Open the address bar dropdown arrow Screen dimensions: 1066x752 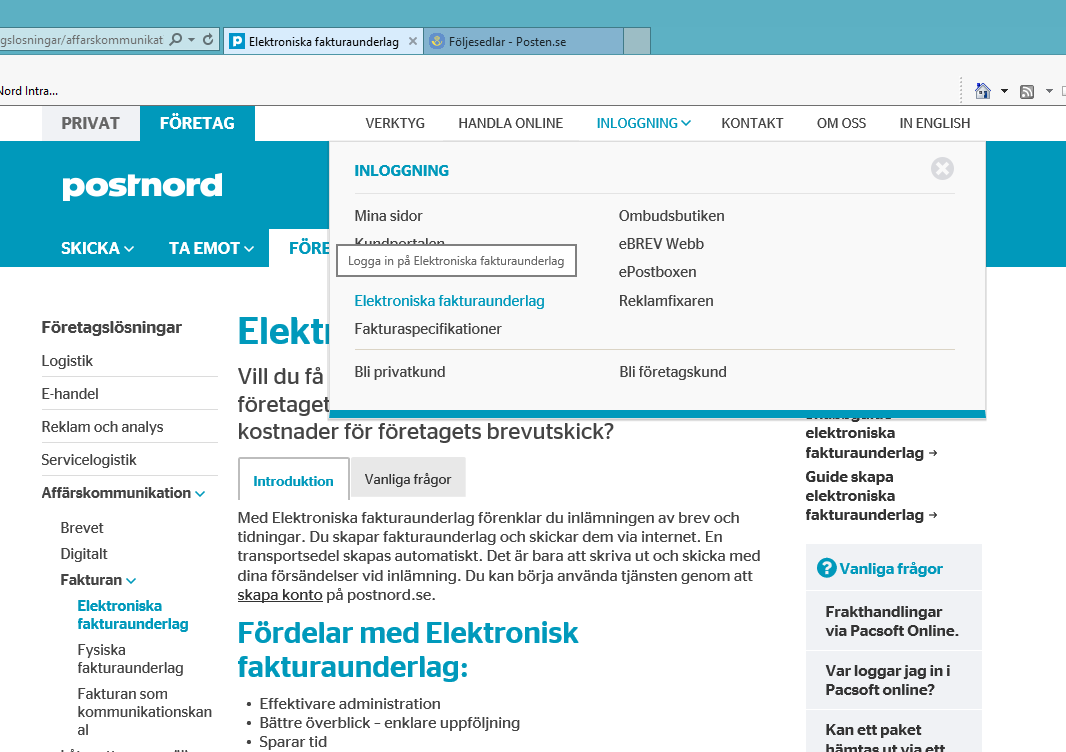tap(192, 39)
